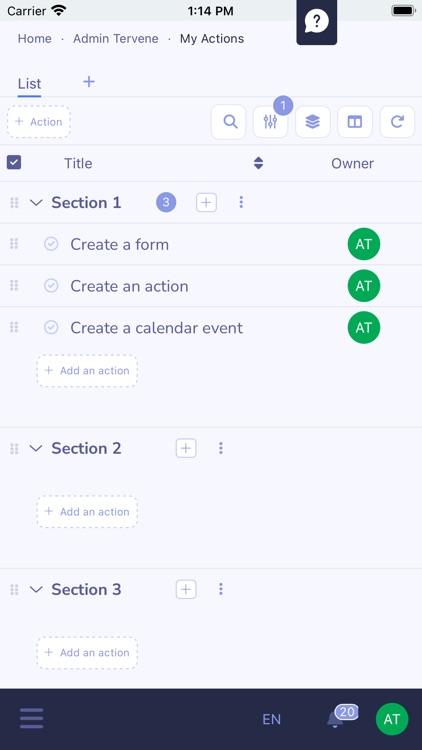Collapse Section 2 using the chevron
422x750 pixels.
(36, 448)
